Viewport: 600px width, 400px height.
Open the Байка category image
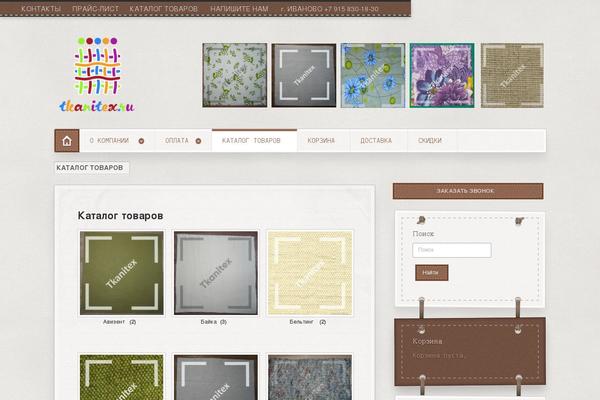(x=216, y=273)
